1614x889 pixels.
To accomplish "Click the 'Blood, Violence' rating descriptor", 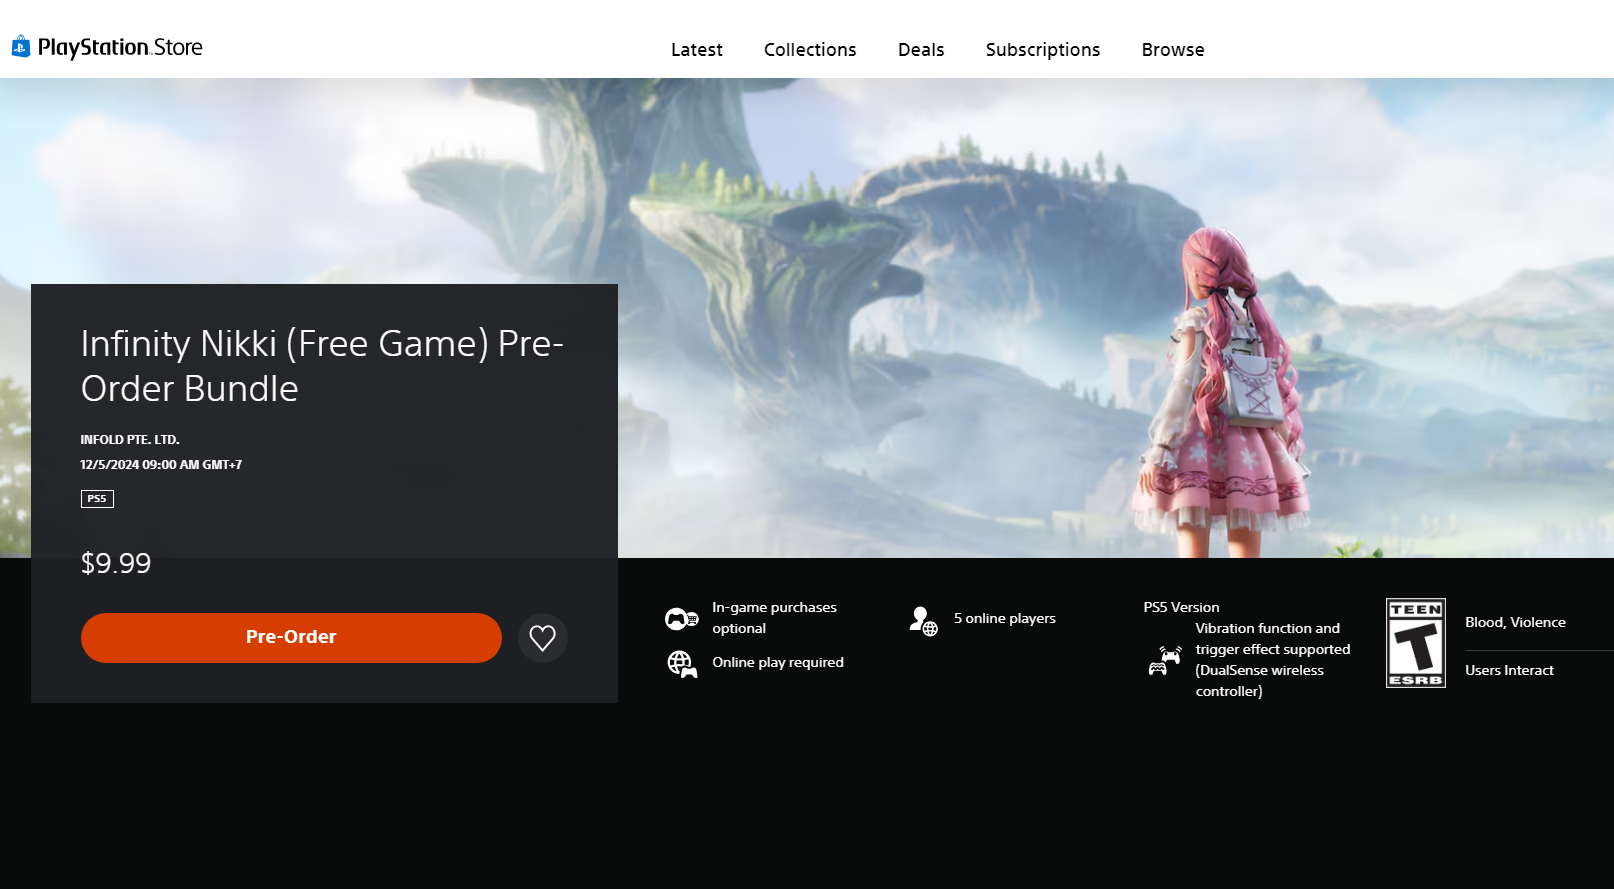I will (1515, 623).
